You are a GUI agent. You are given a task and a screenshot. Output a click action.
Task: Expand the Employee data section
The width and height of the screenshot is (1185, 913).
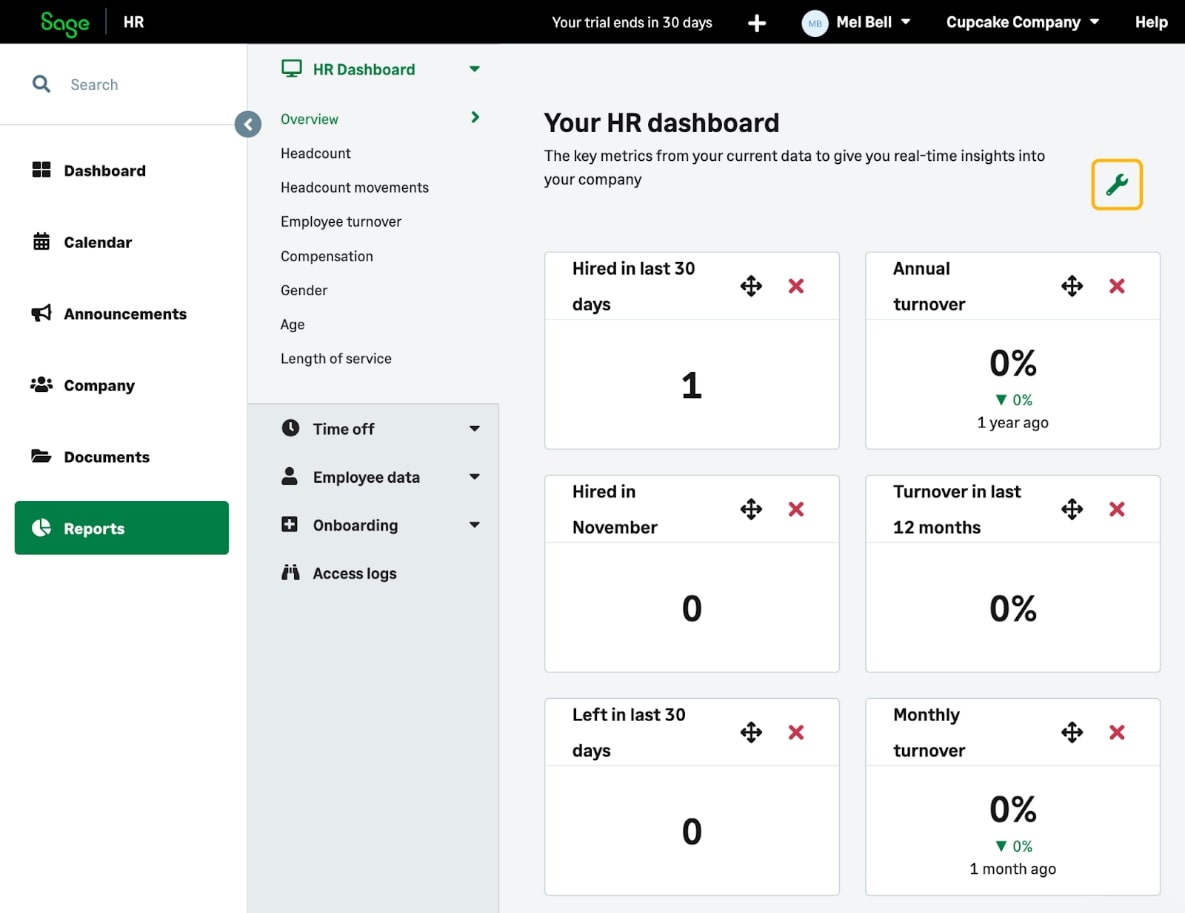pos(475,477)
